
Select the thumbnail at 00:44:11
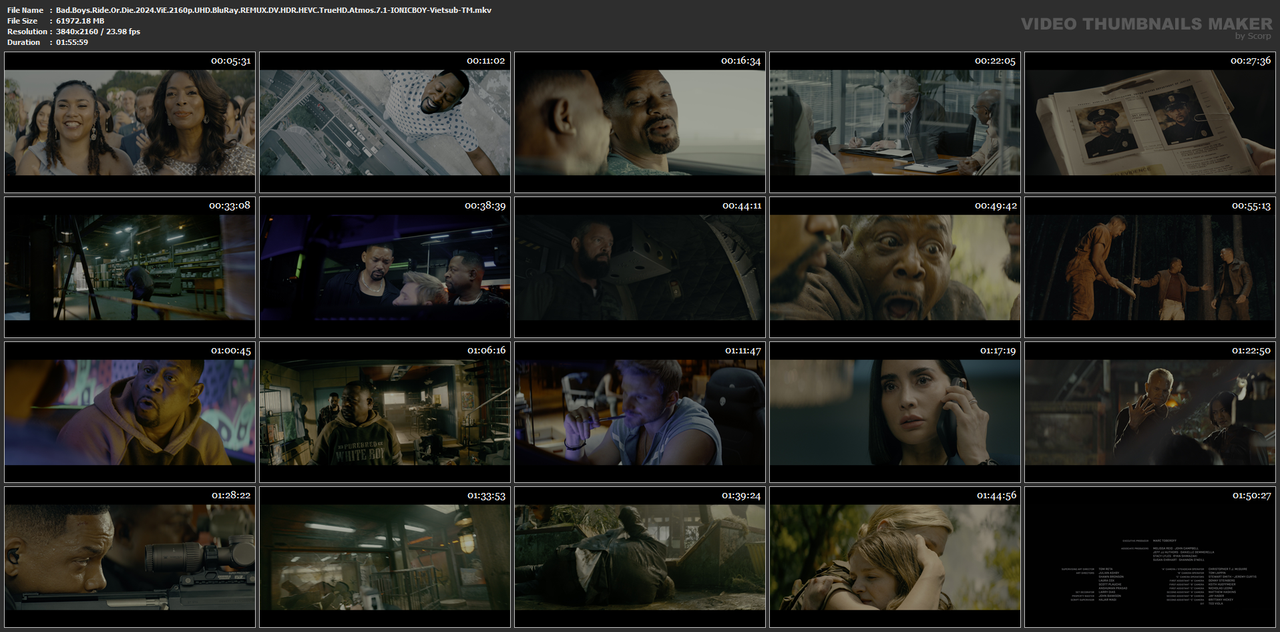(640, 267)
